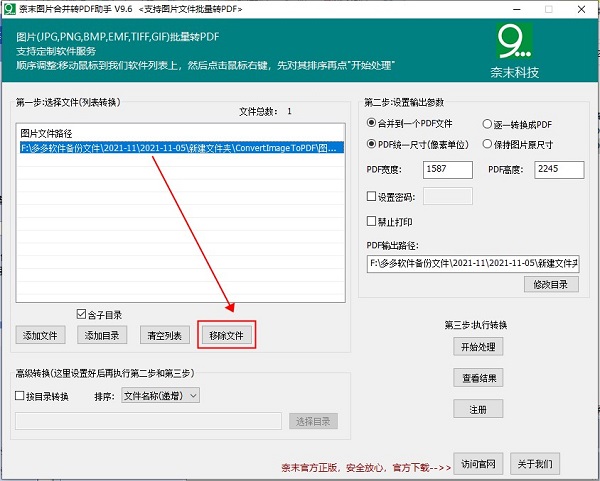The width and height of the screenshot is (600, 481).
Task: Uncheck the 含子目录 checkbox
Action: point(81,315)
